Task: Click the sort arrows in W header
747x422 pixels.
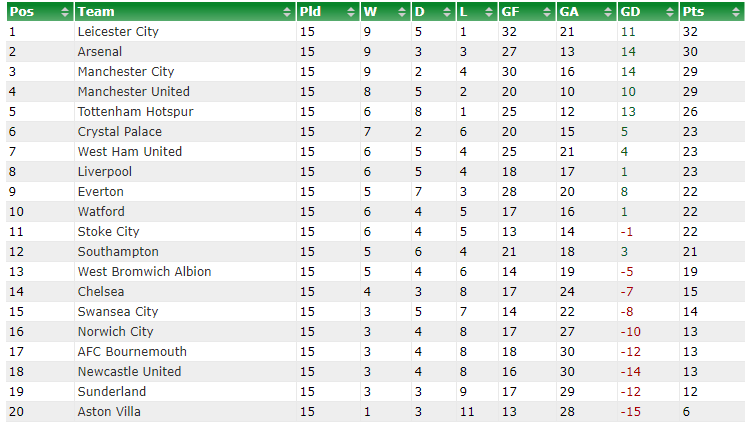Action: [402, 12]
